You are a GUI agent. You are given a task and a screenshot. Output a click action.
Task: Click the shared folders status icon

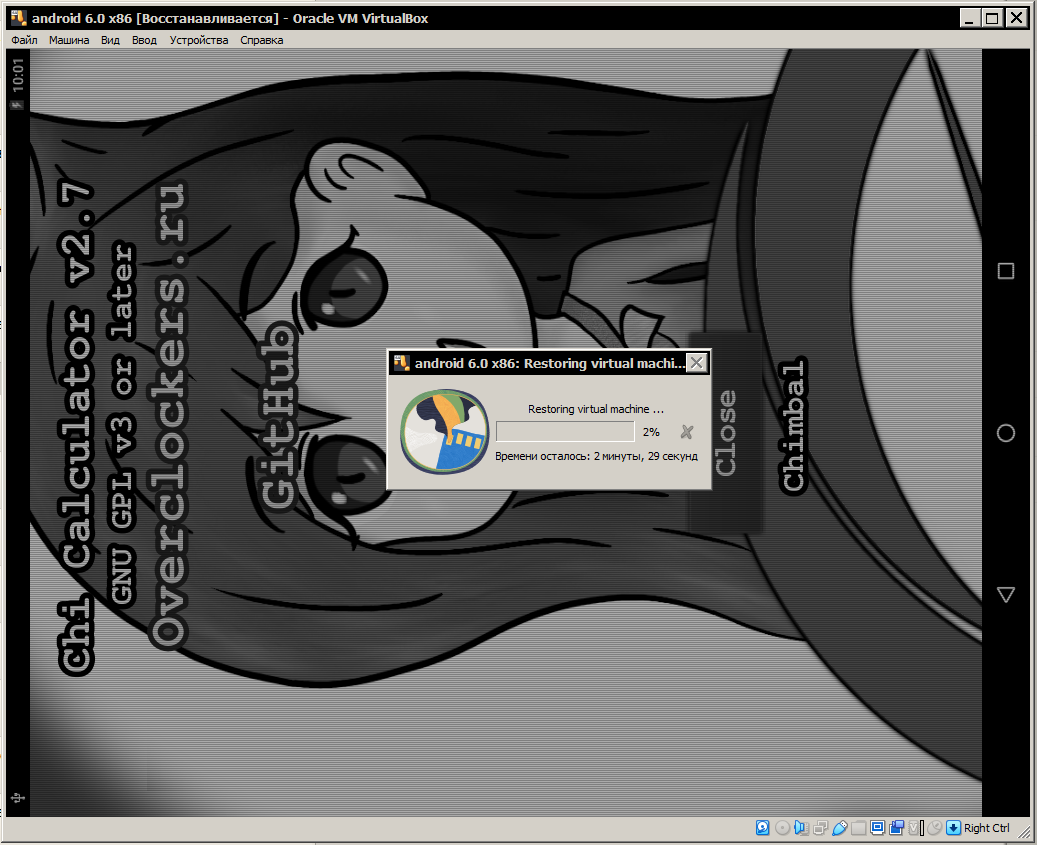(858, 828)
